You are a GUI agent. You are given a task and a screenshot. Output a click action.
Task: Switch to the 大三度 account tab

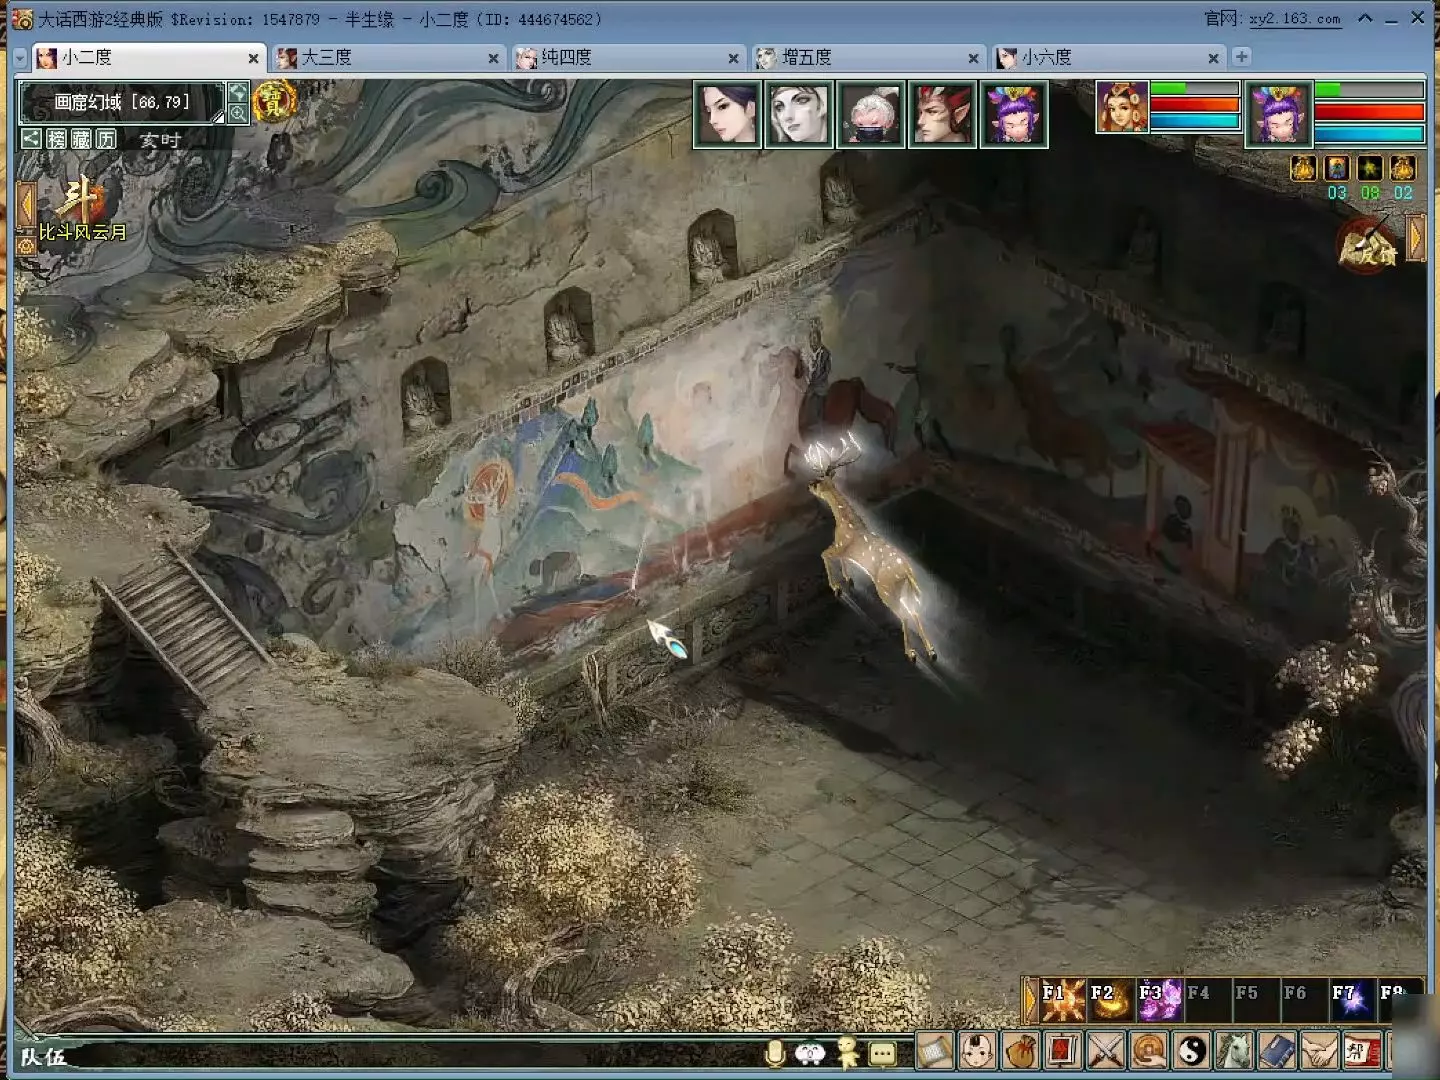(387, 58)
